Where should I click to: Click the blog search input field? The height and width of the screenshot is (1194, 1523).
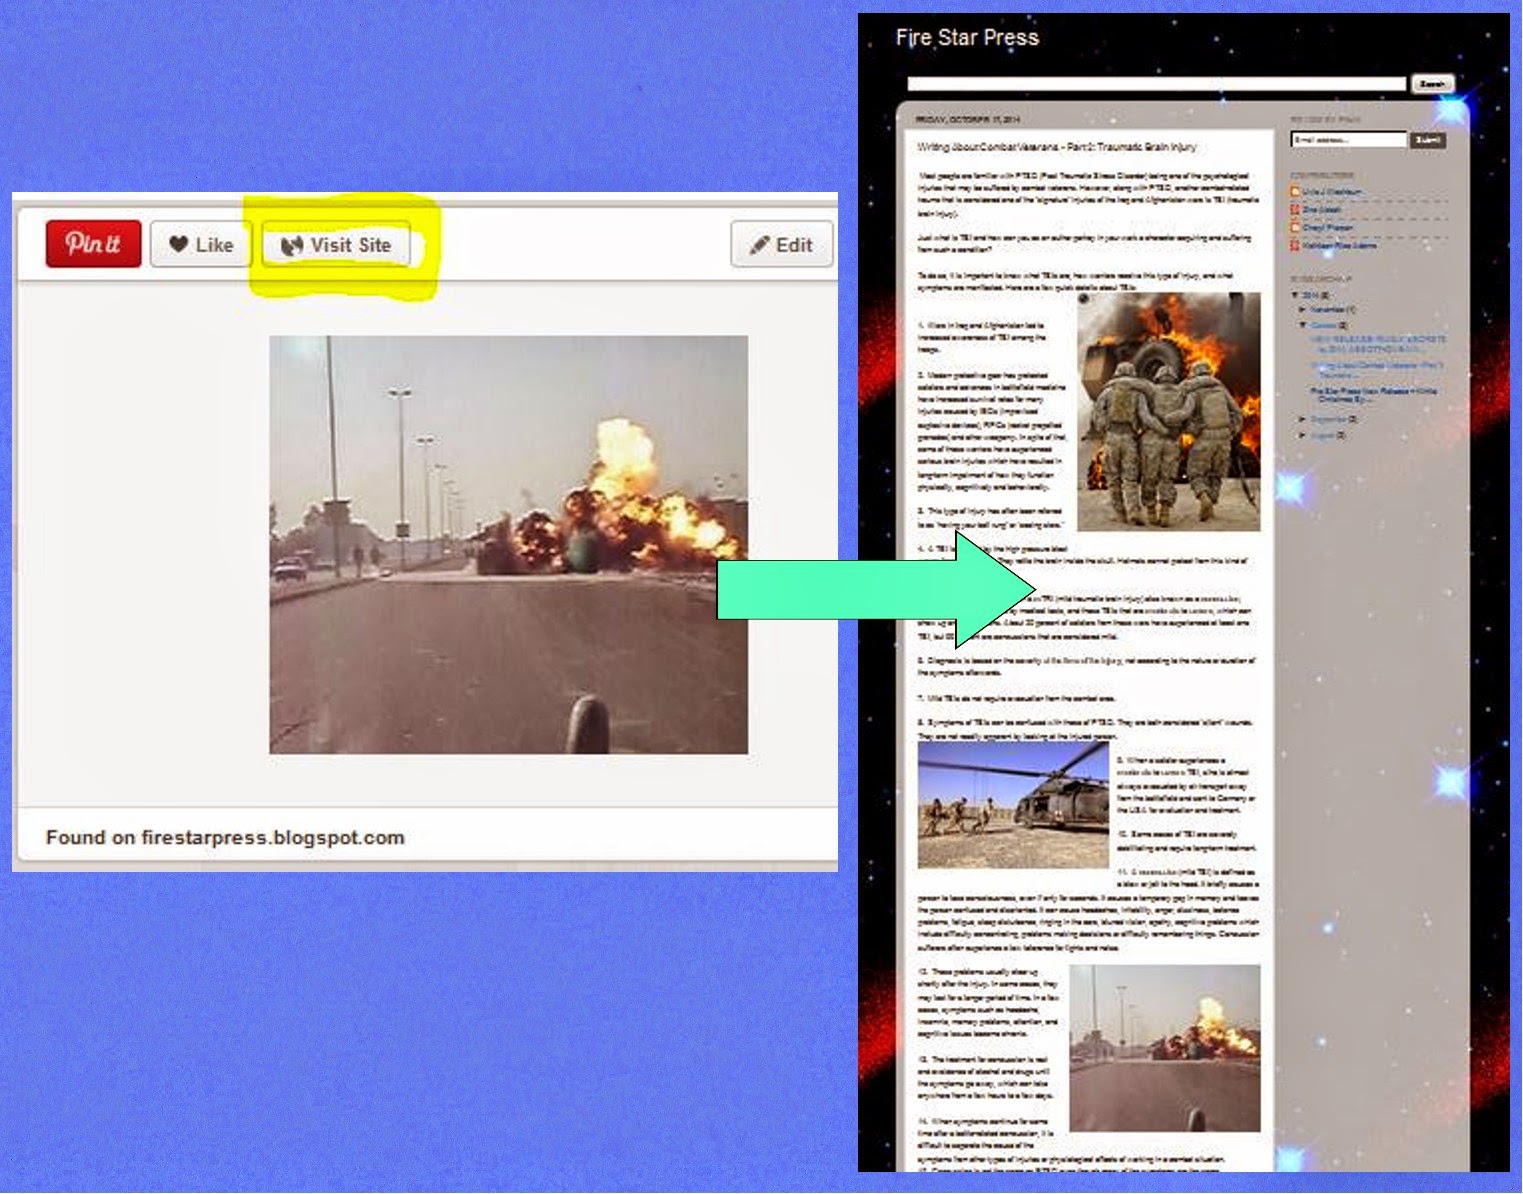click(1156, 84)
